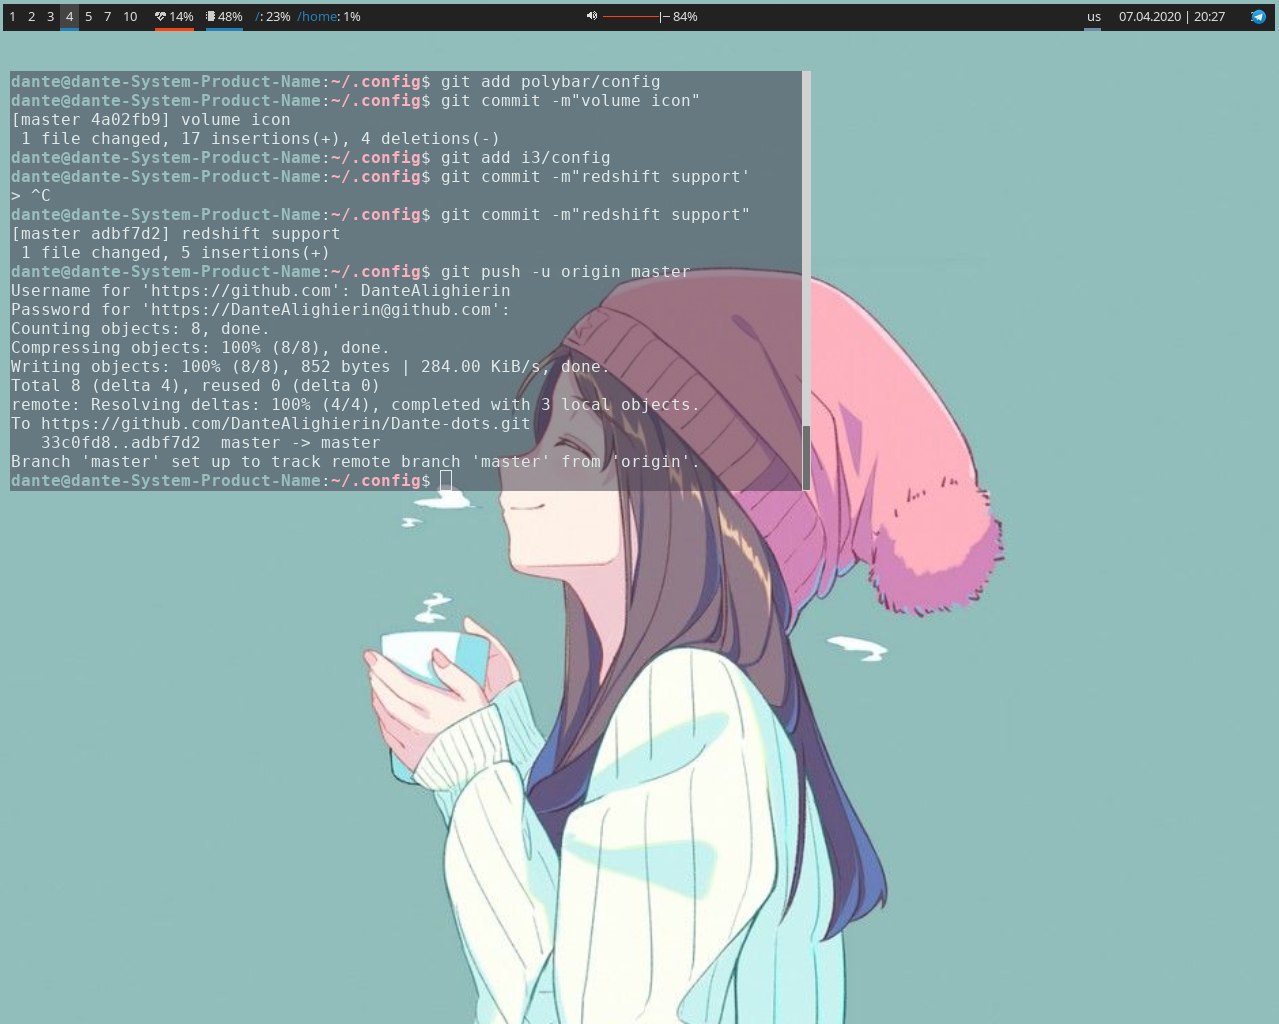
Task: Click the 'Compressing objects: 100% (8/8)' line
Action: tap(201, 348)
